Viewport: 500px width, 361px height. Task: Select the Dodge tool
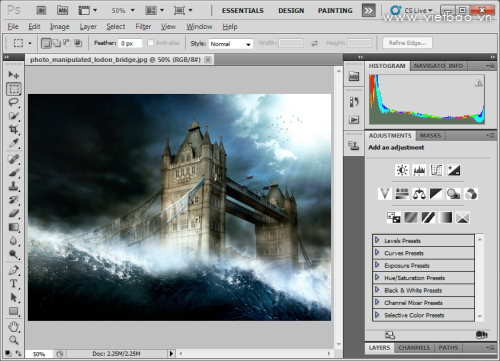pos(13,254)
